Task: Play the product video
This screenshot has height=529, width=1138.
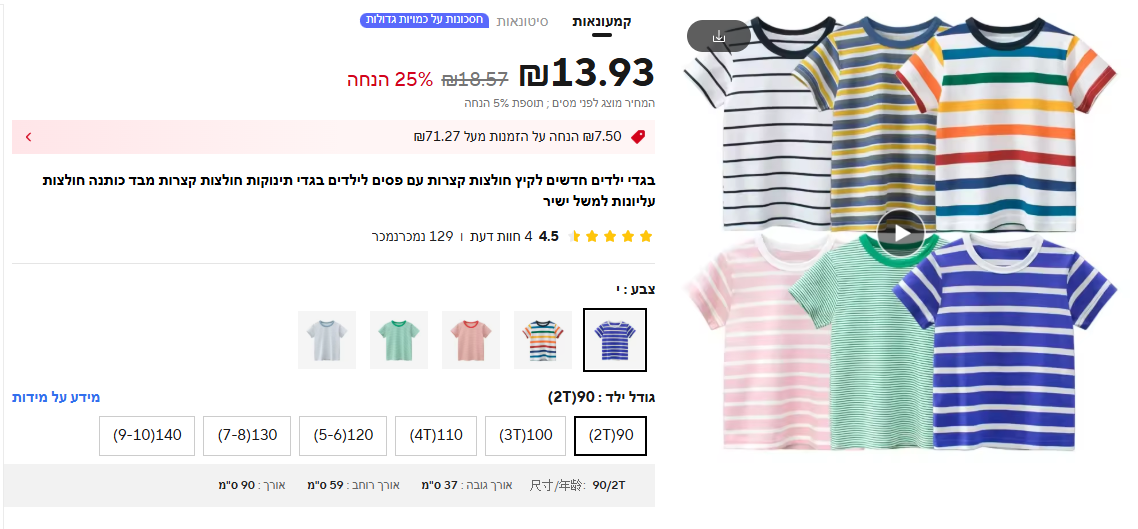Action: 901,234
